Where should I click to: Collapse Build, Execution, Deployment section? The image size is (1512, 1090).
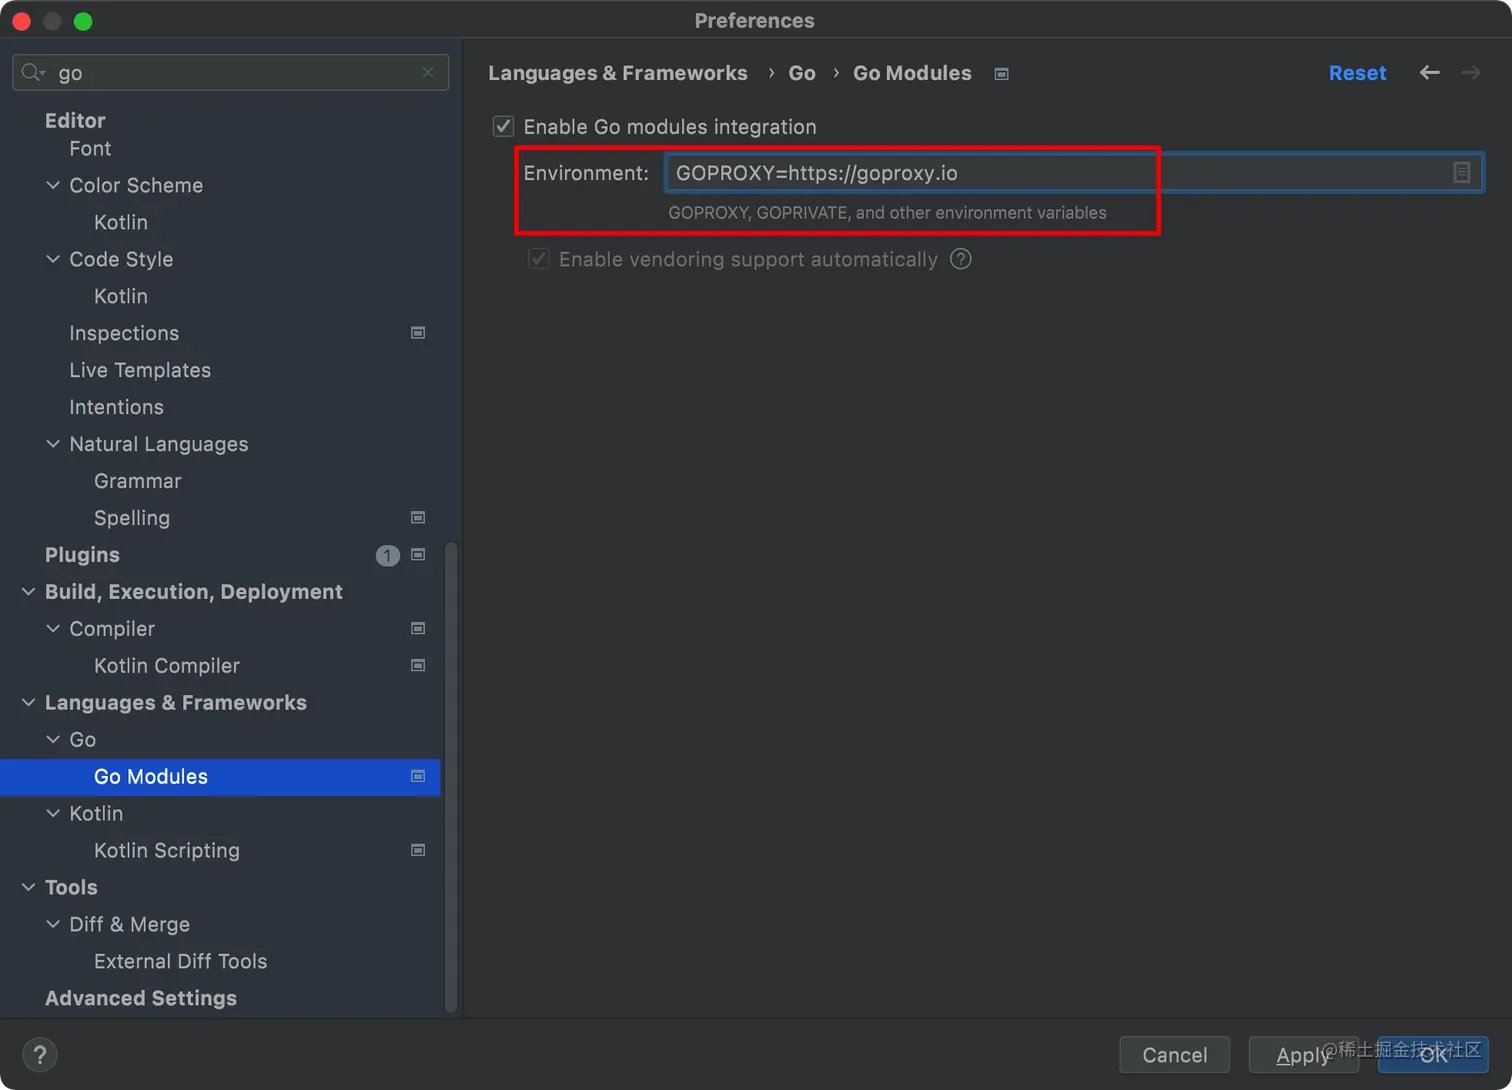coord(29,592)
